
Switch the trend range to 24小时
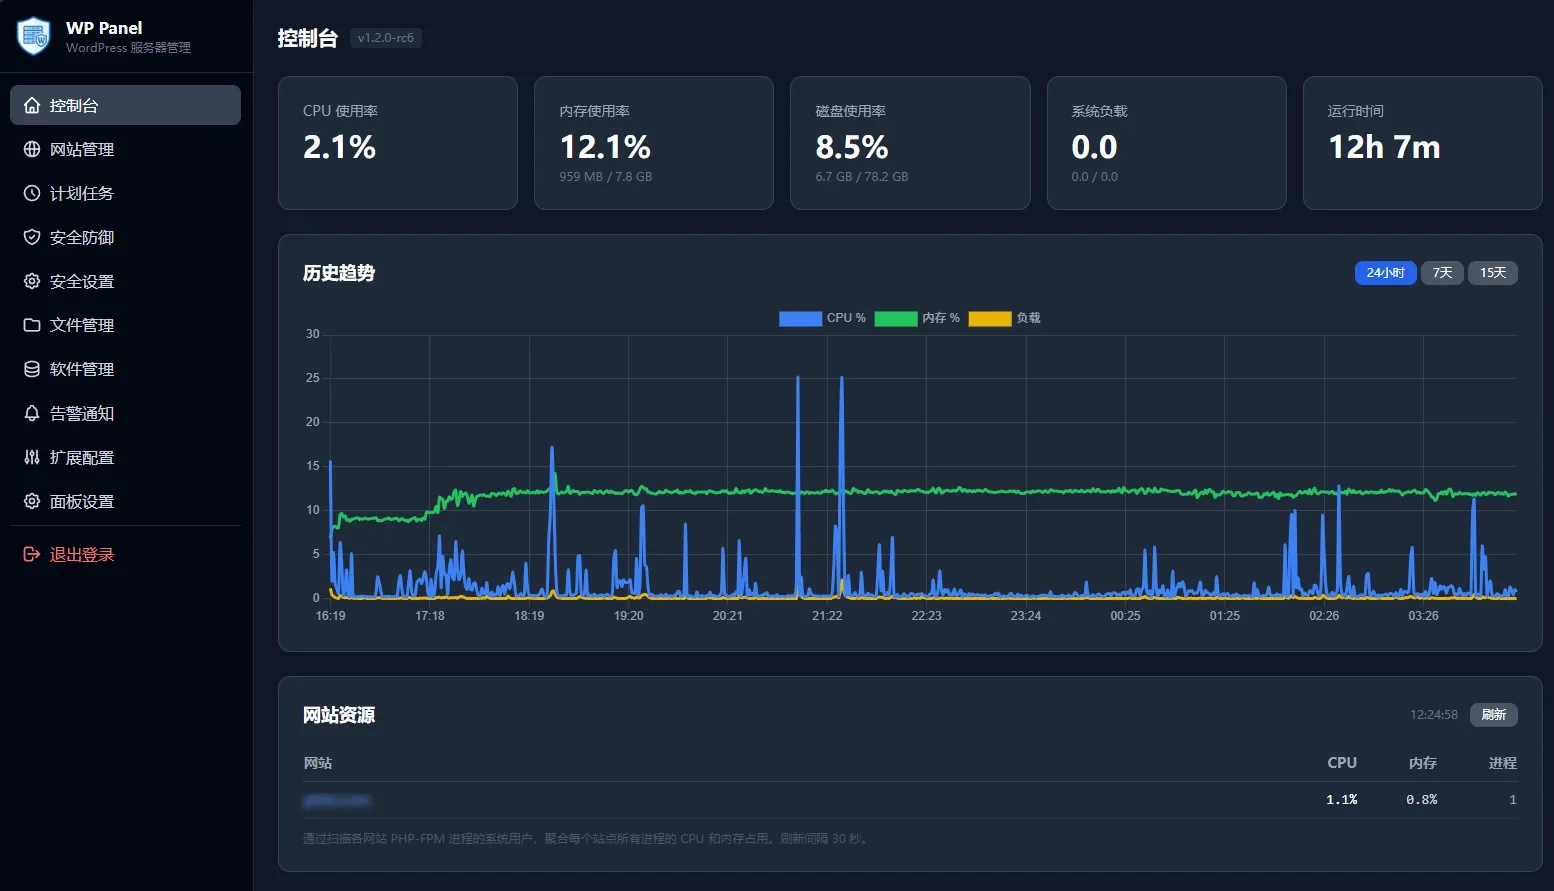(x=1385, y=273)
